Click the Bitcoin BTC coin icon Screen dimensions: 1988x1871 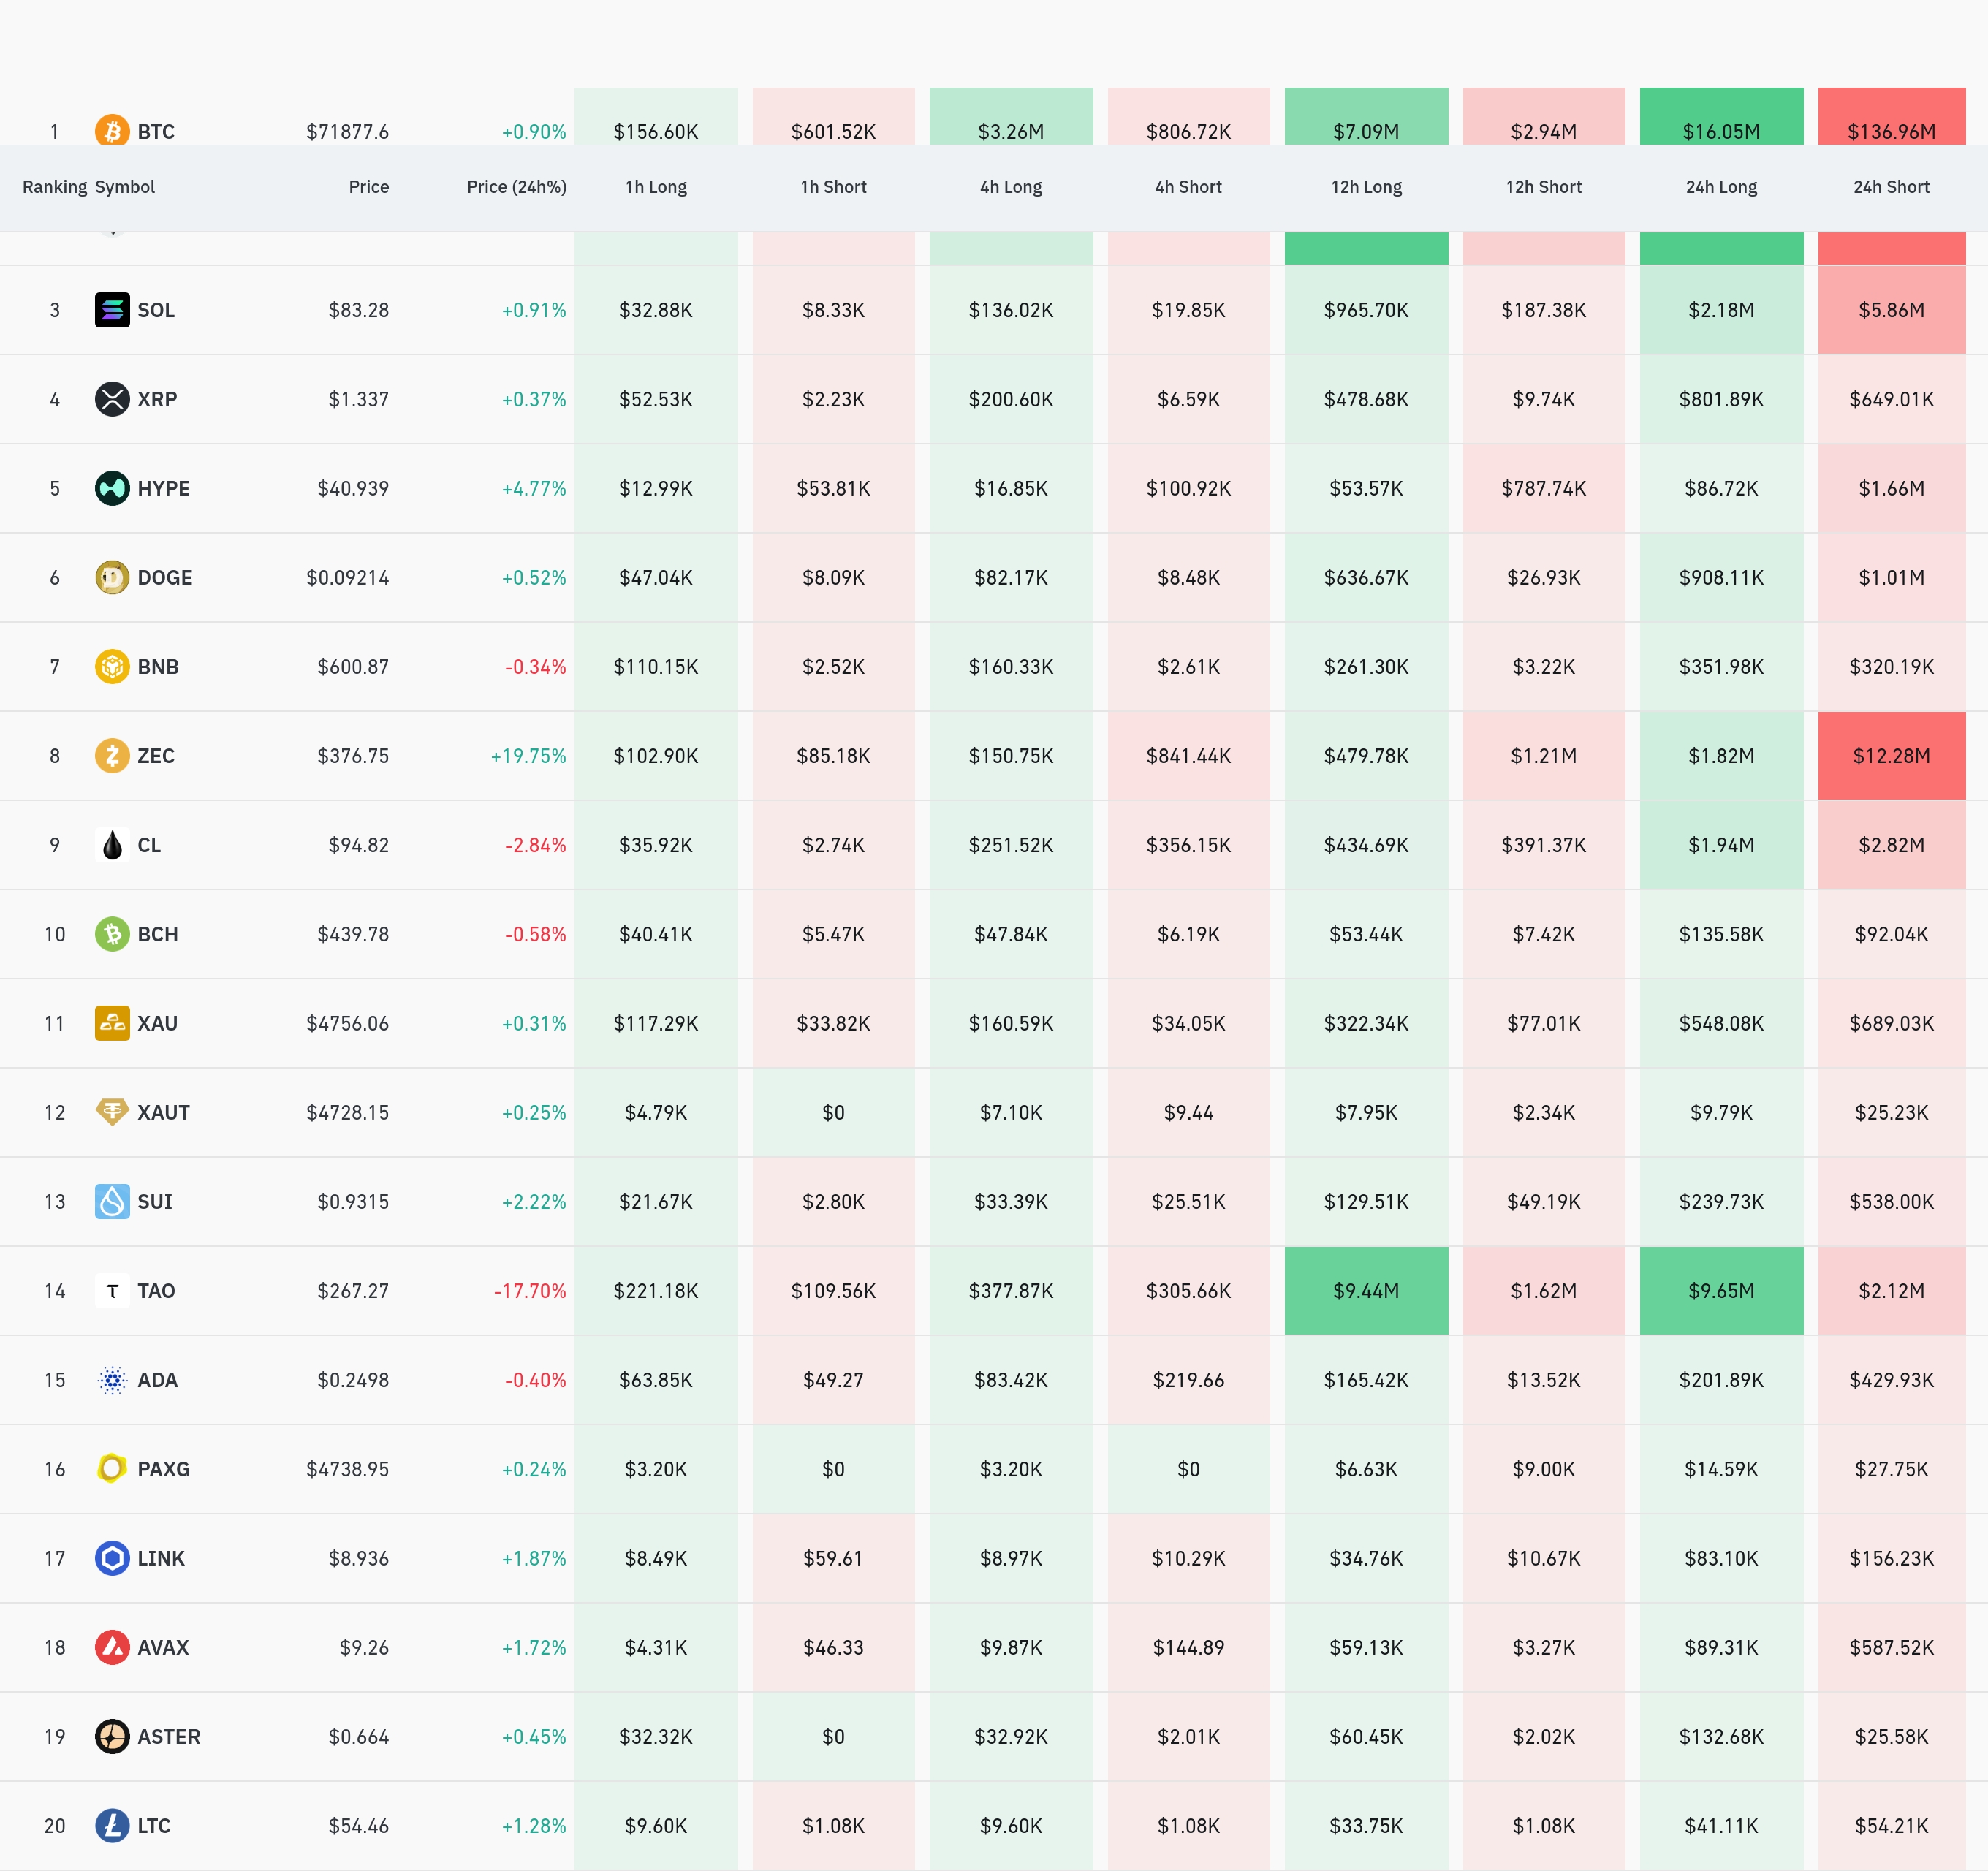pyautogui.click(x=112, y=131)
